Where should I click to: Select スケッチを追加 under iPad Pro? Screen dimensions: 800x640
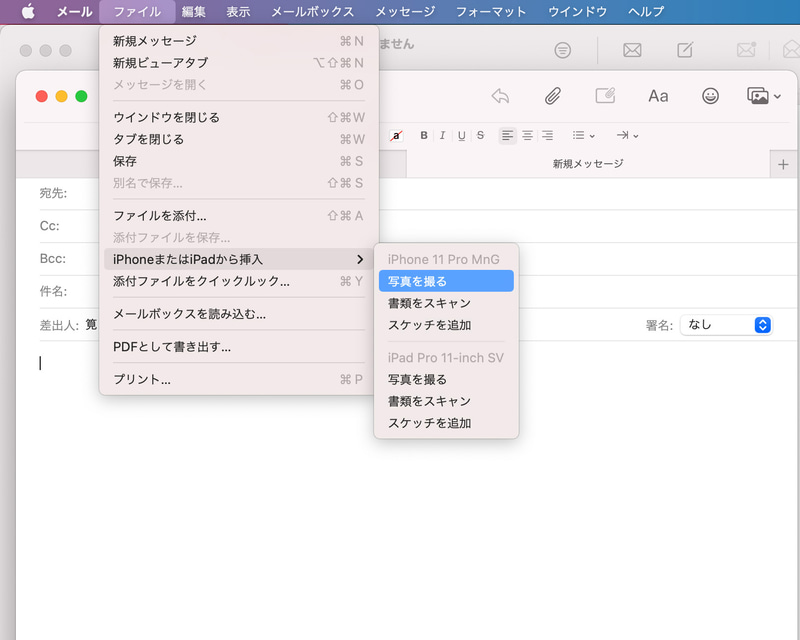446,423
